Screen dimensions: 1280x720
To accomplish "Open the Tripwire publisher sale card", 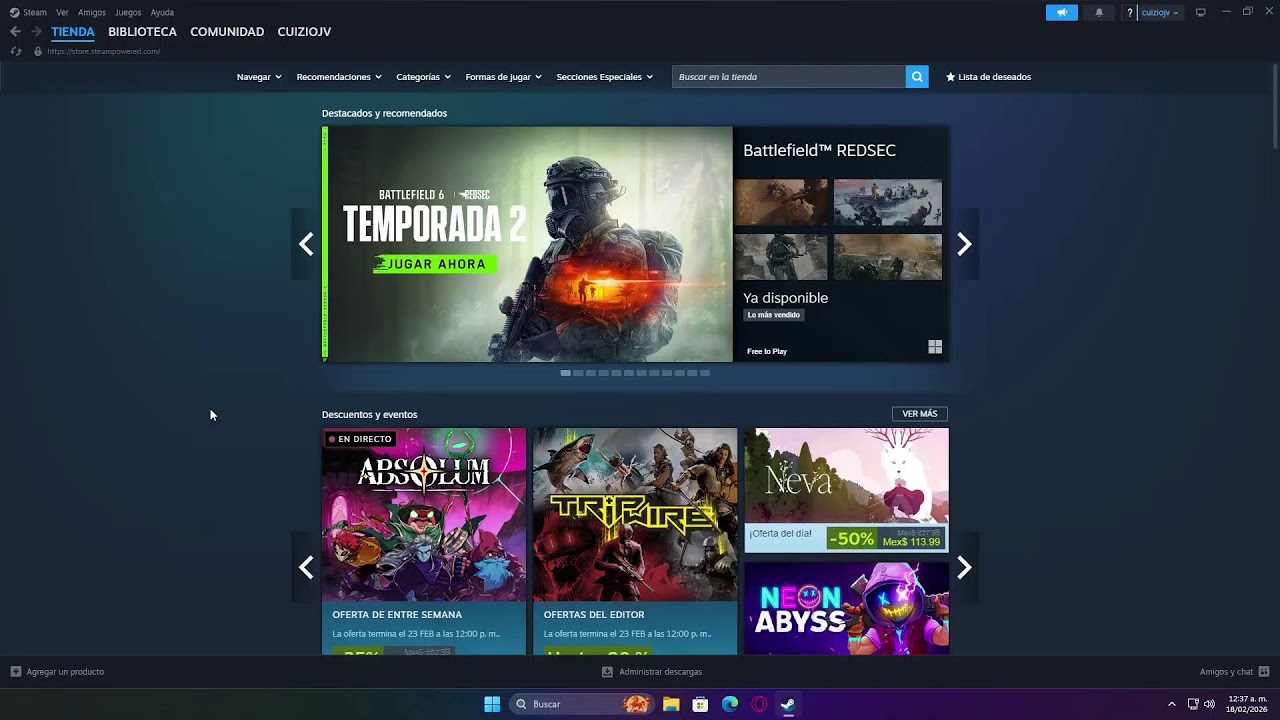I will click(x=635, y=541).
